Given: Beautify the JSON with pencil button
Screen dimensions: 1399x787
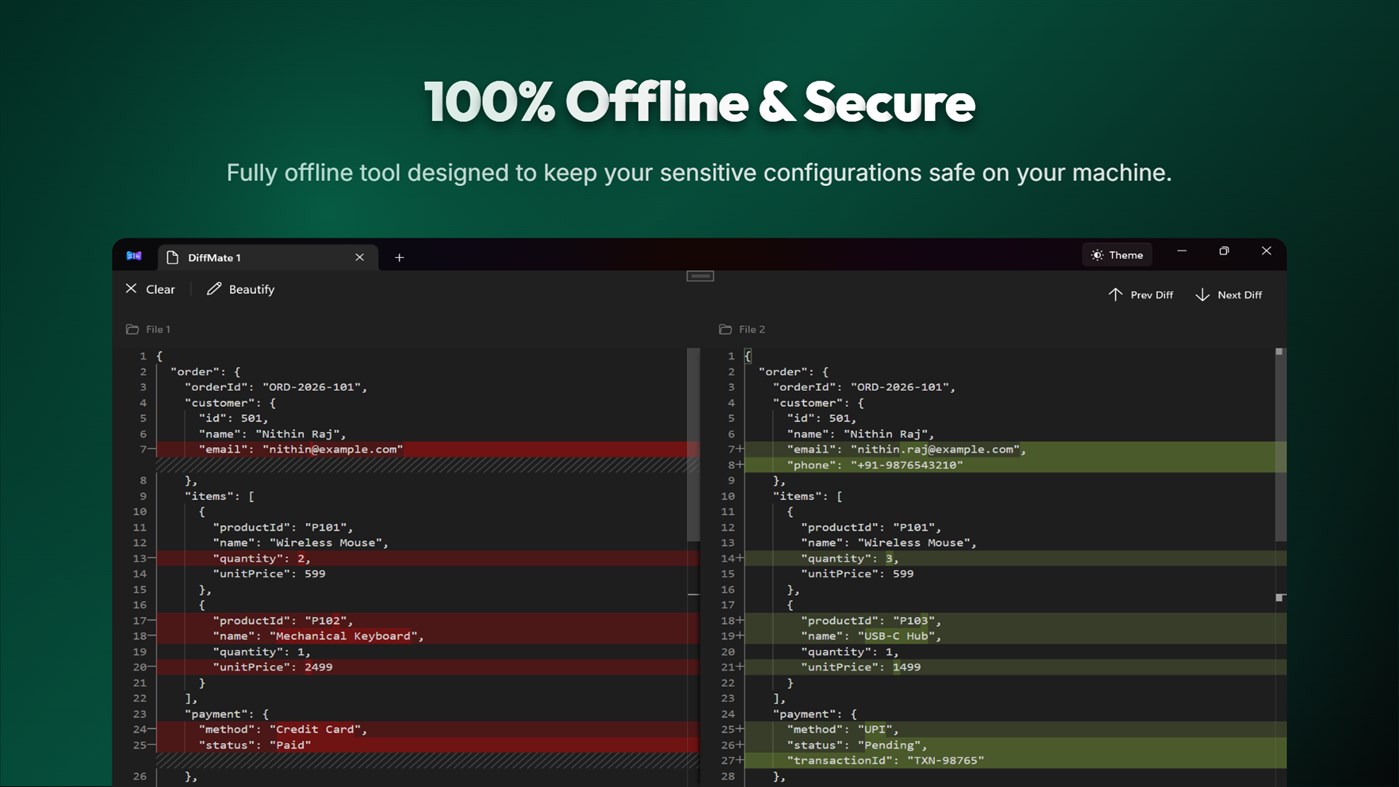Looking at the screenshot, I should [x=240, y=289].
